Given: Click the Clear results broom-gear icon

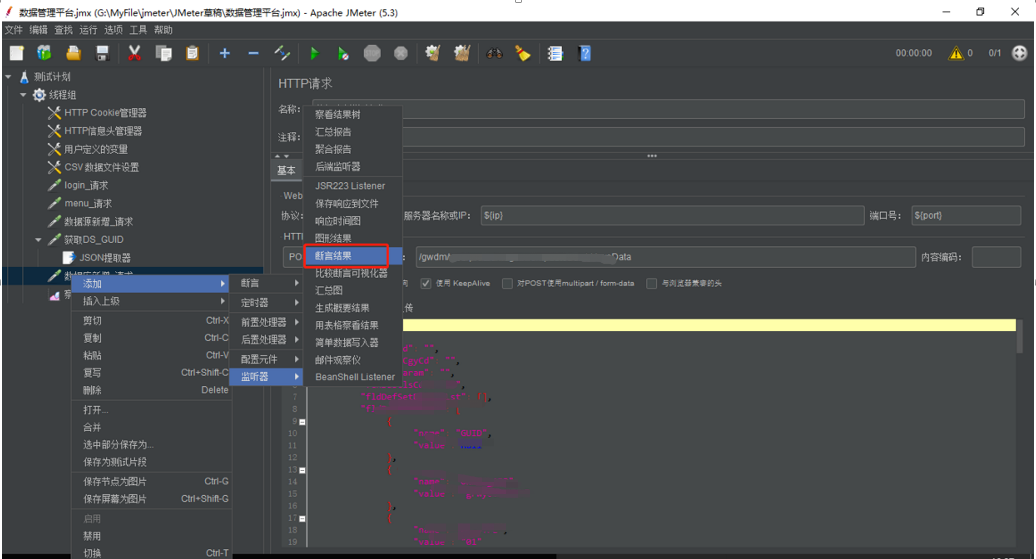Looking at the screenshot, I should point(433,54).
